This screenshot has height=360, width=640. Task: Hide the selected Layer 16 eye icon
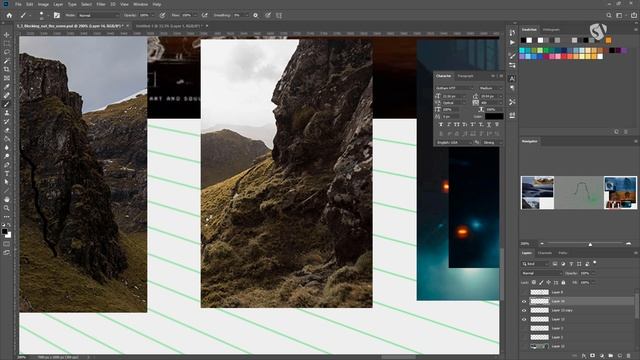pyautogui.click(x=524, y=301)
